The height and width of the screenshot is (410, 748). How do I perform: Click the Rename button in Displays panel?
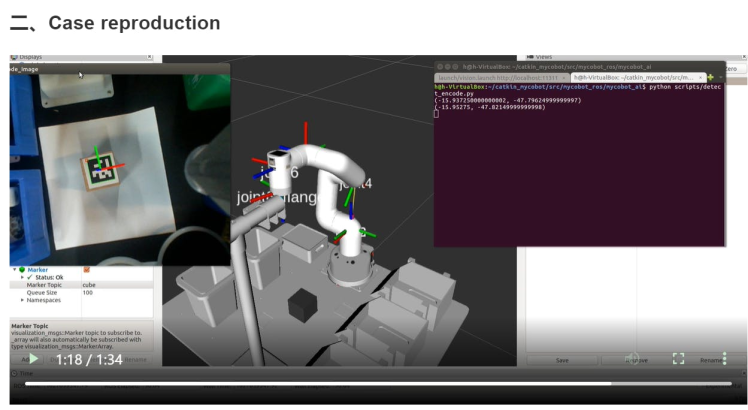(135, 359)
